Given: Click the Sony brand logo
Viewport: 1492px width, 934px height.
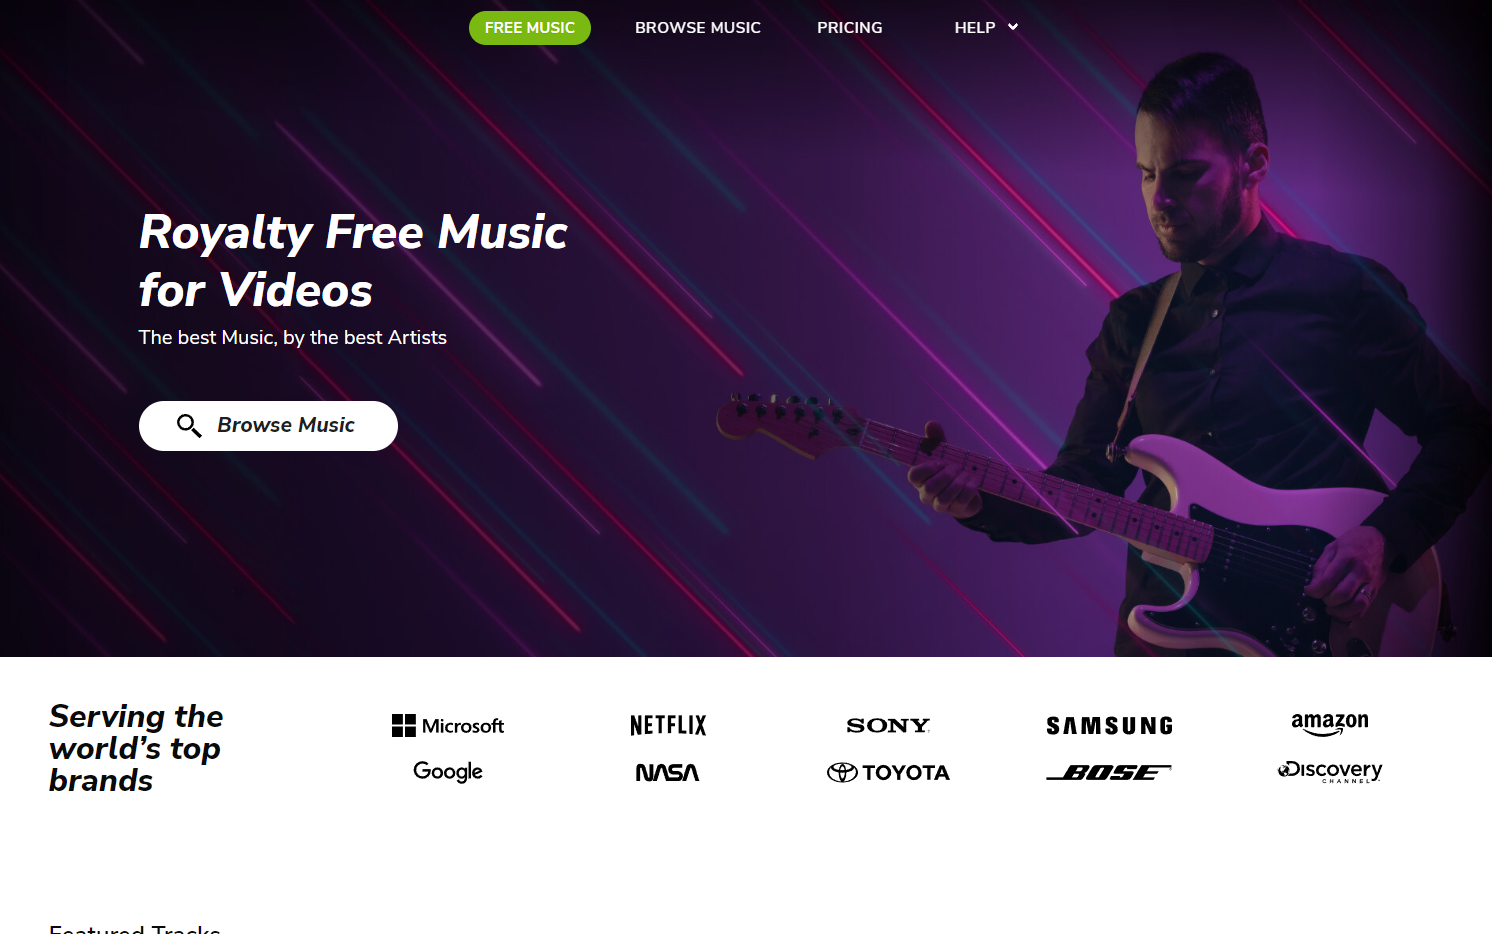Looking at the screenshot, I should click(888, 726).
